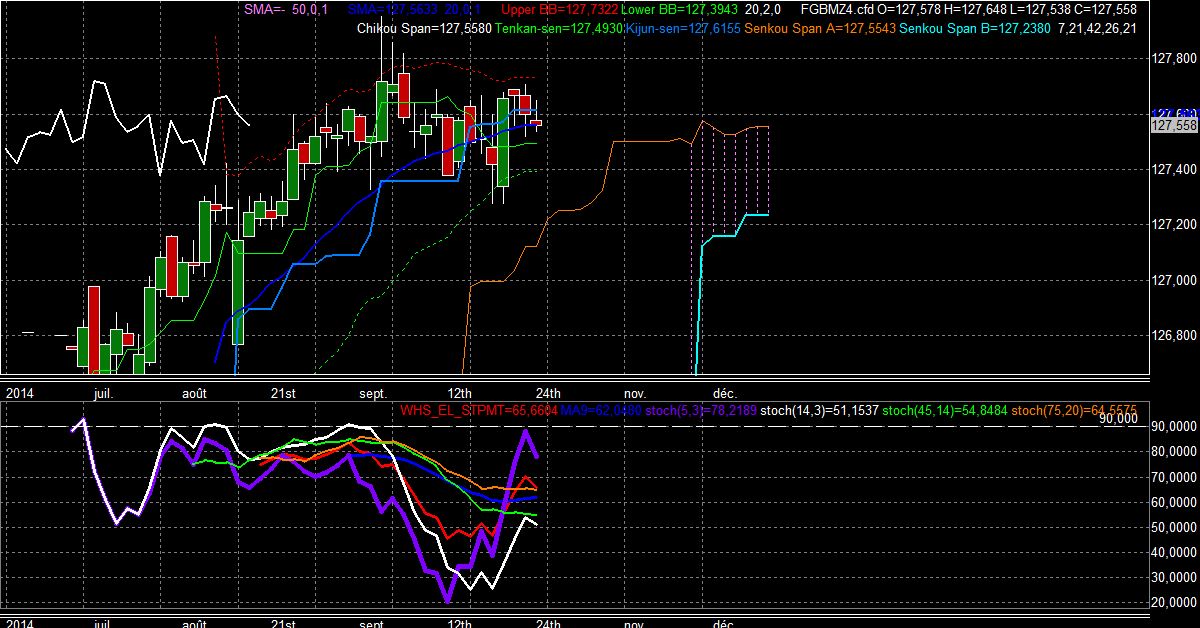Click the déc. date label on main chart axis
This screenshot has width=1200, height=628.
point(724,393)
